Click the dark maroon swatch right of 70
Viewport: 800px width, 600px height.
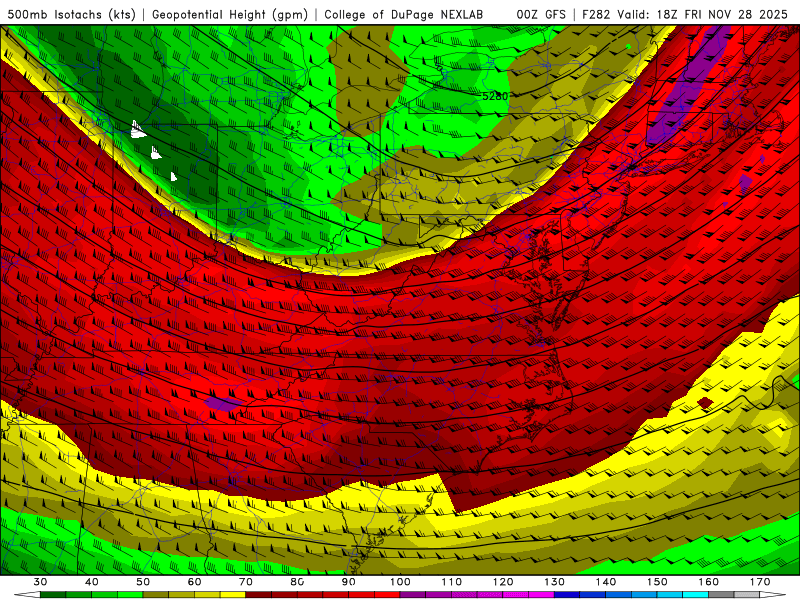tap(259, 595)
